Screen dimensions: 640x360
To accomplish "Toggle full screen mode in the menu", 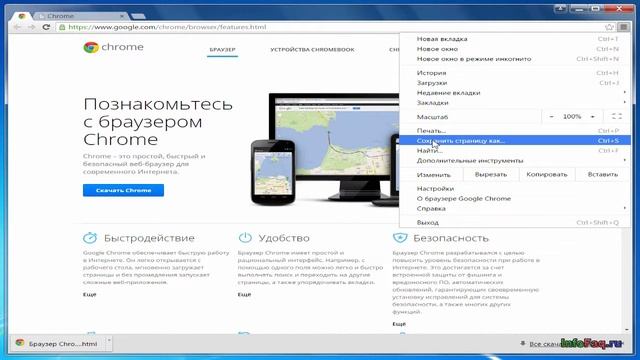I will [617, 117].
